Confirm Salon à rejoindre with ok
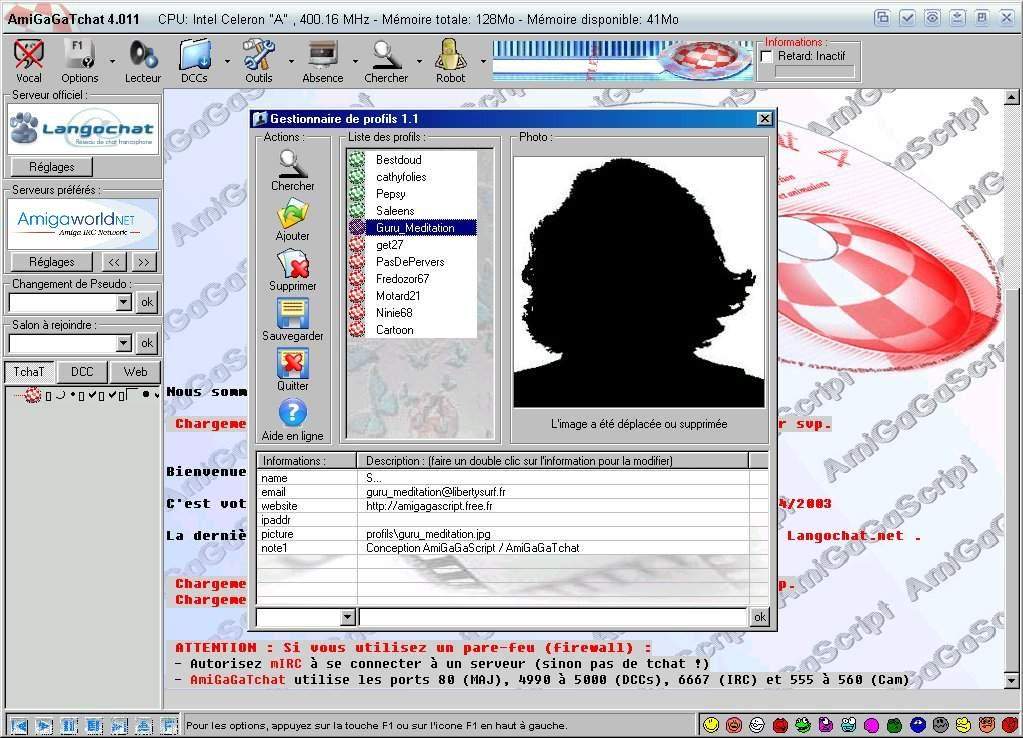The width and height of the screenshot is (1023, 738). (x=147, y=343)
